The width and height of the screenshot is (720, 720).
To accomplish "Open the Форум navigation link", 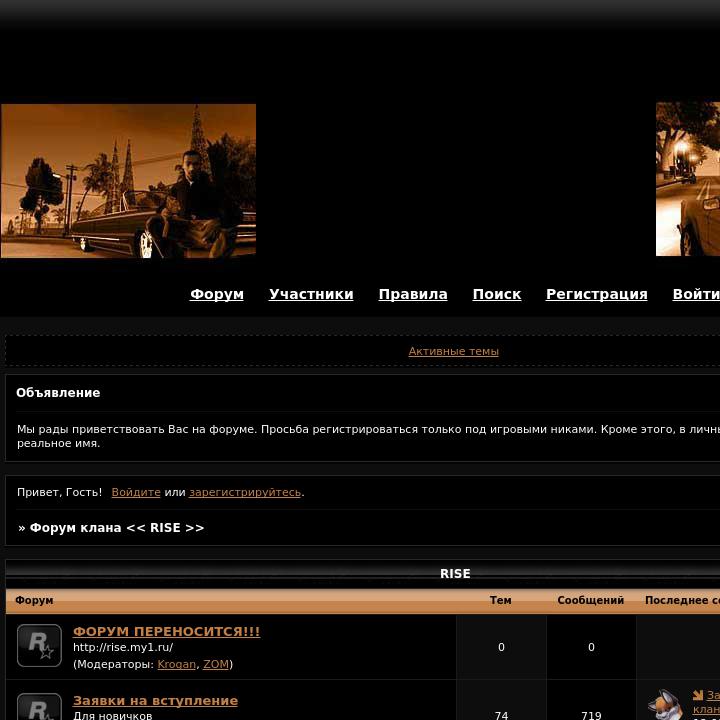I will coord(217,294).
